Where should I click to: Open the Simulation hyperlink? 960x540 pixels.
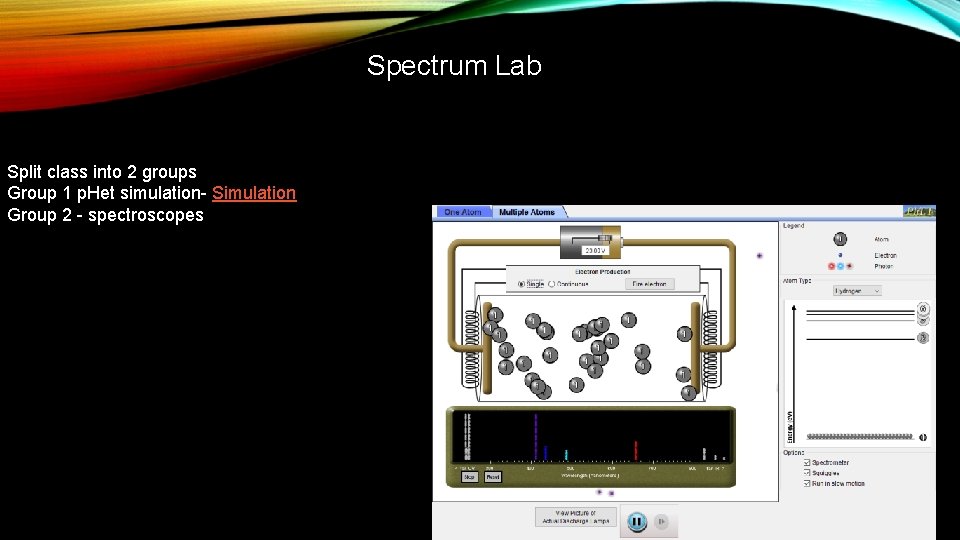[254, 193]
